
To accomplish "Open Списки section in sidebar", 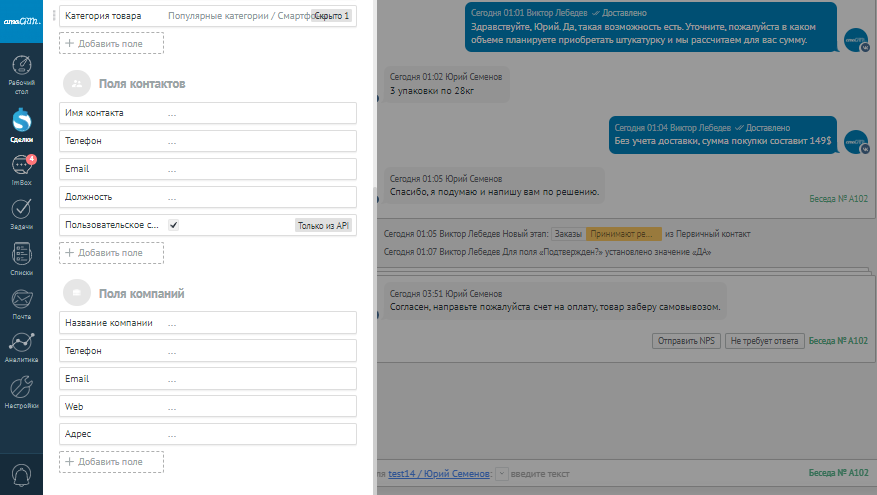I will pyautogui.click(x=21, y=257).
